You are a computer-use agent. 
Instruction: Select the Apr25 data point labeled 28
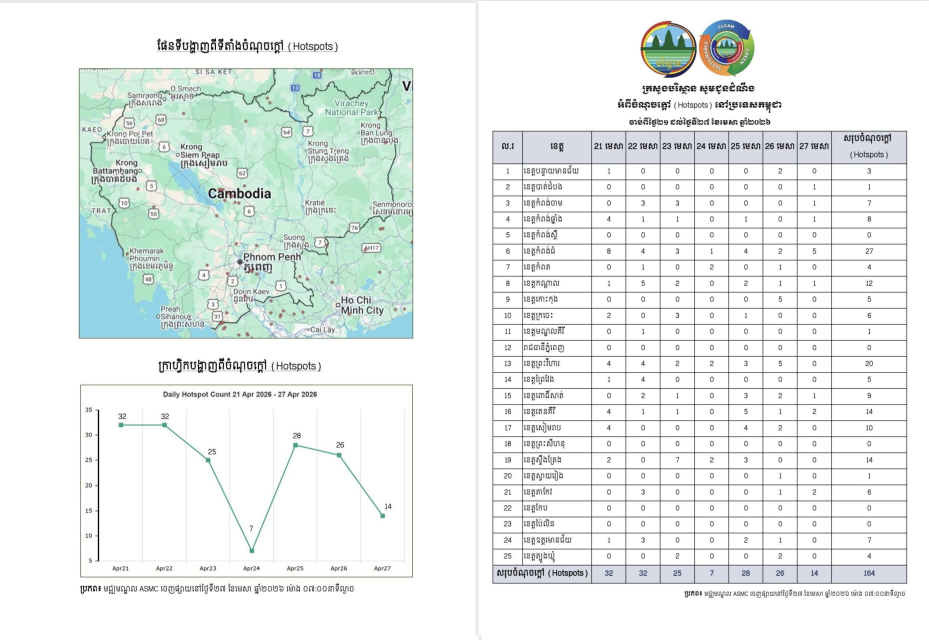coord(297,445)
